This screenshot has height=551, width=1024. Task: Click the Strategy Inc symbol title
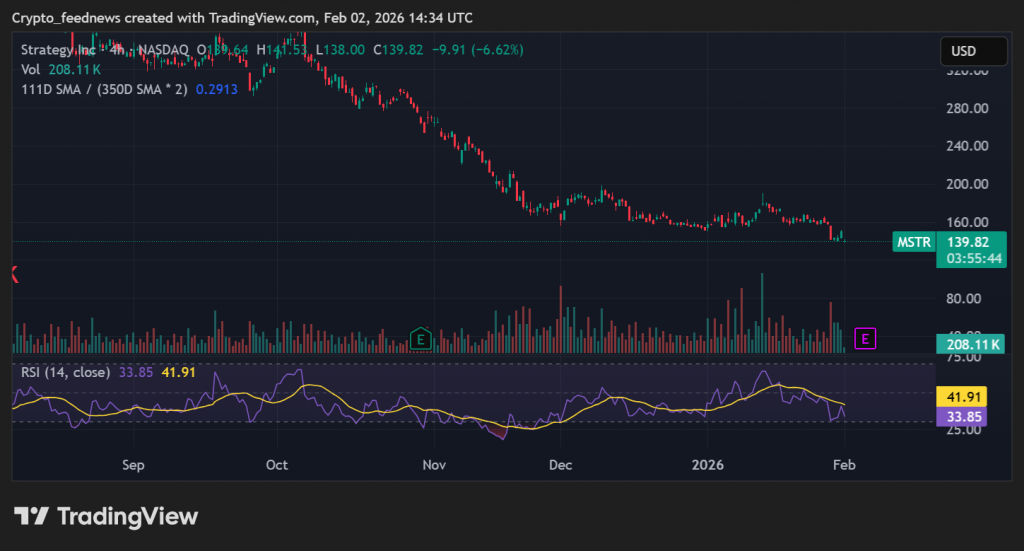pyautogui.click(x=56, y=50)
